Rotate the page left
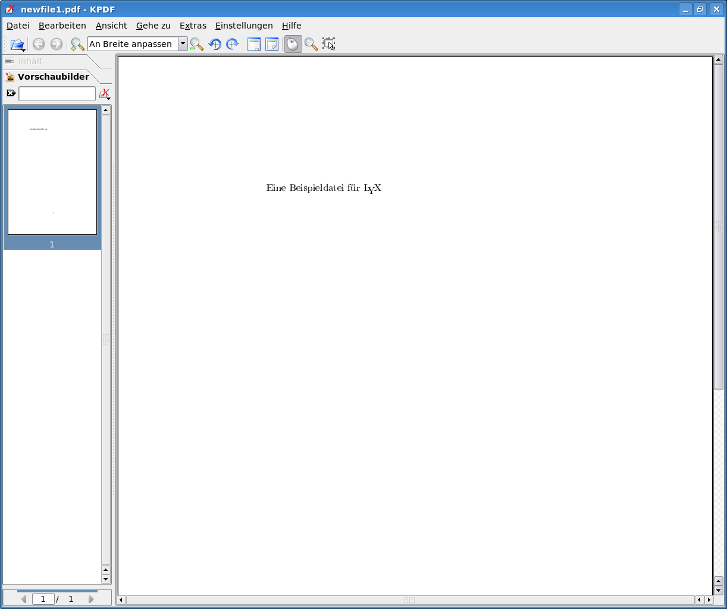Viewport: 727px width, 609px height. (x=215, y=44)
